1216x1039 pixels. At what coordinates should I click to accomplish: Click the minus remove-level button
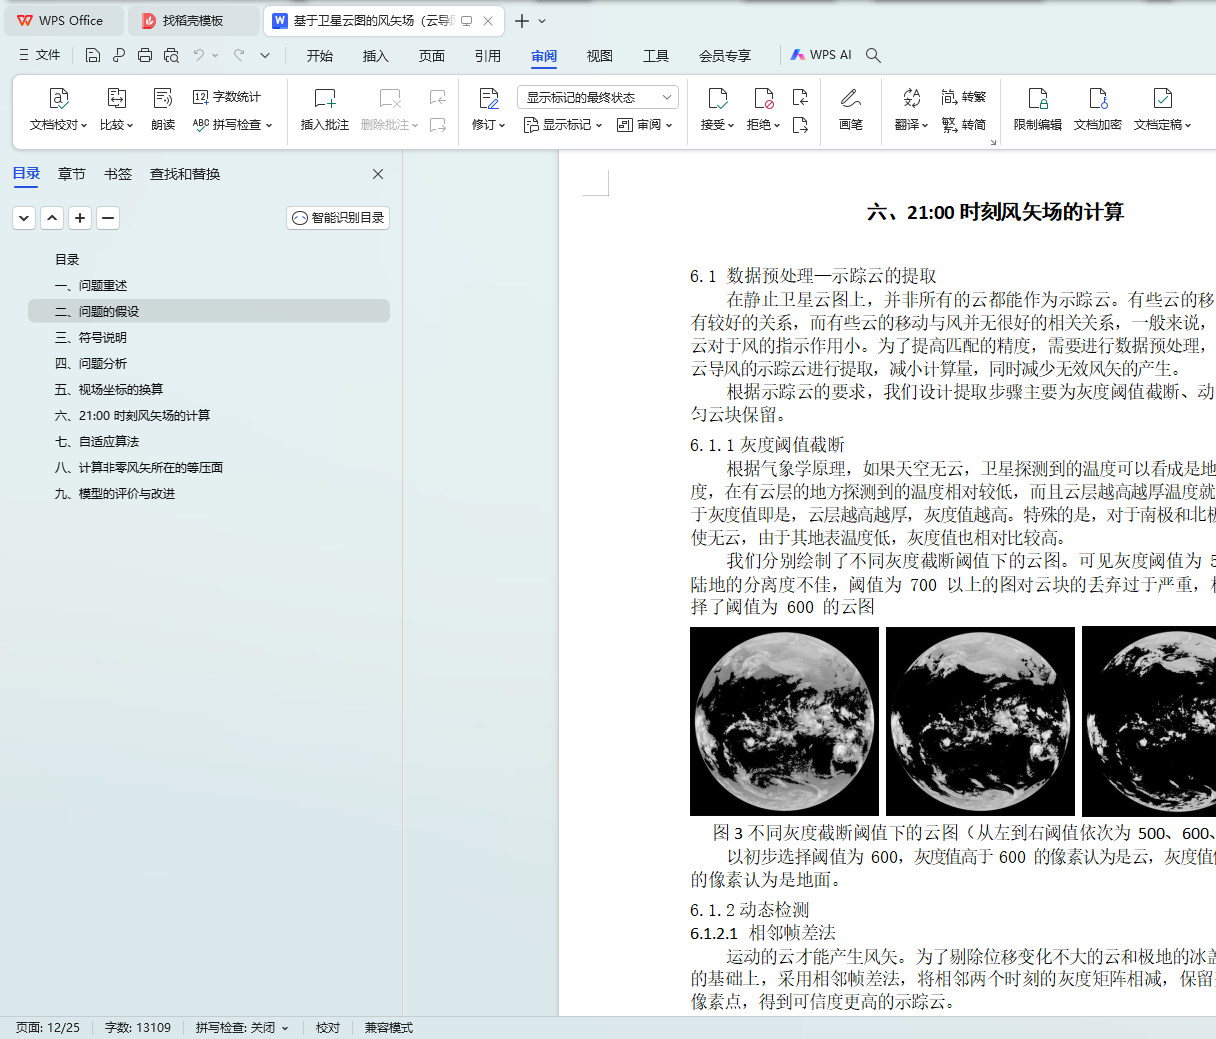click(108, 218)
